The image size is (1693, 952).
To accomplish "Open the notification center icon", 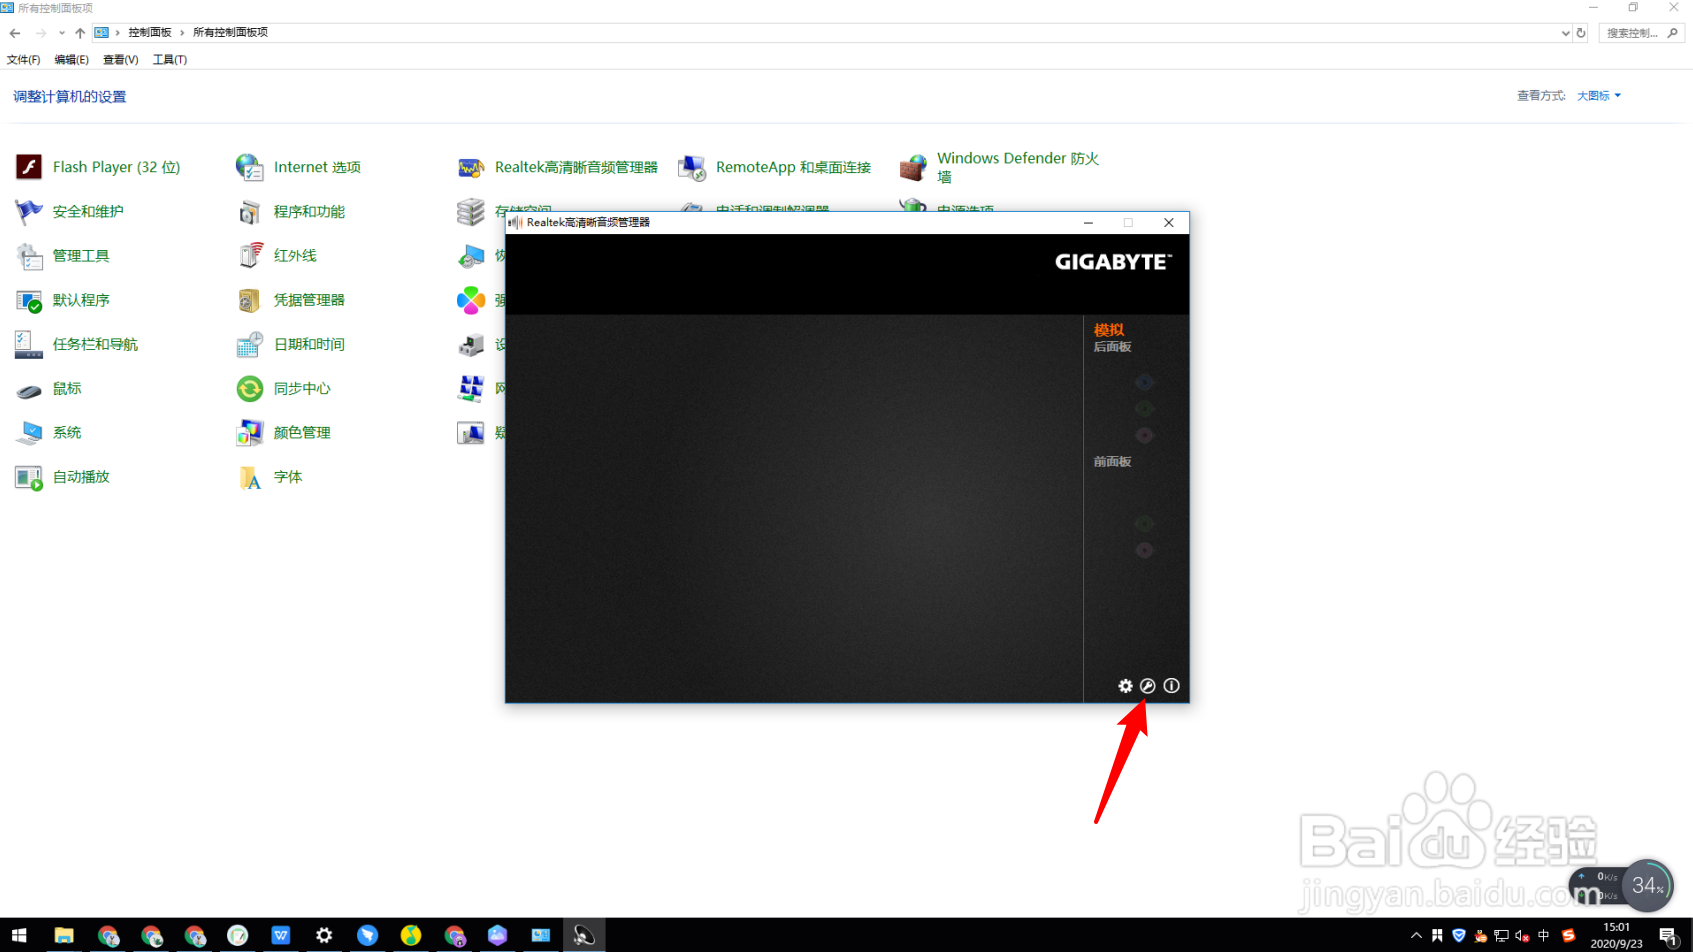I will [x=1668, y=936].
